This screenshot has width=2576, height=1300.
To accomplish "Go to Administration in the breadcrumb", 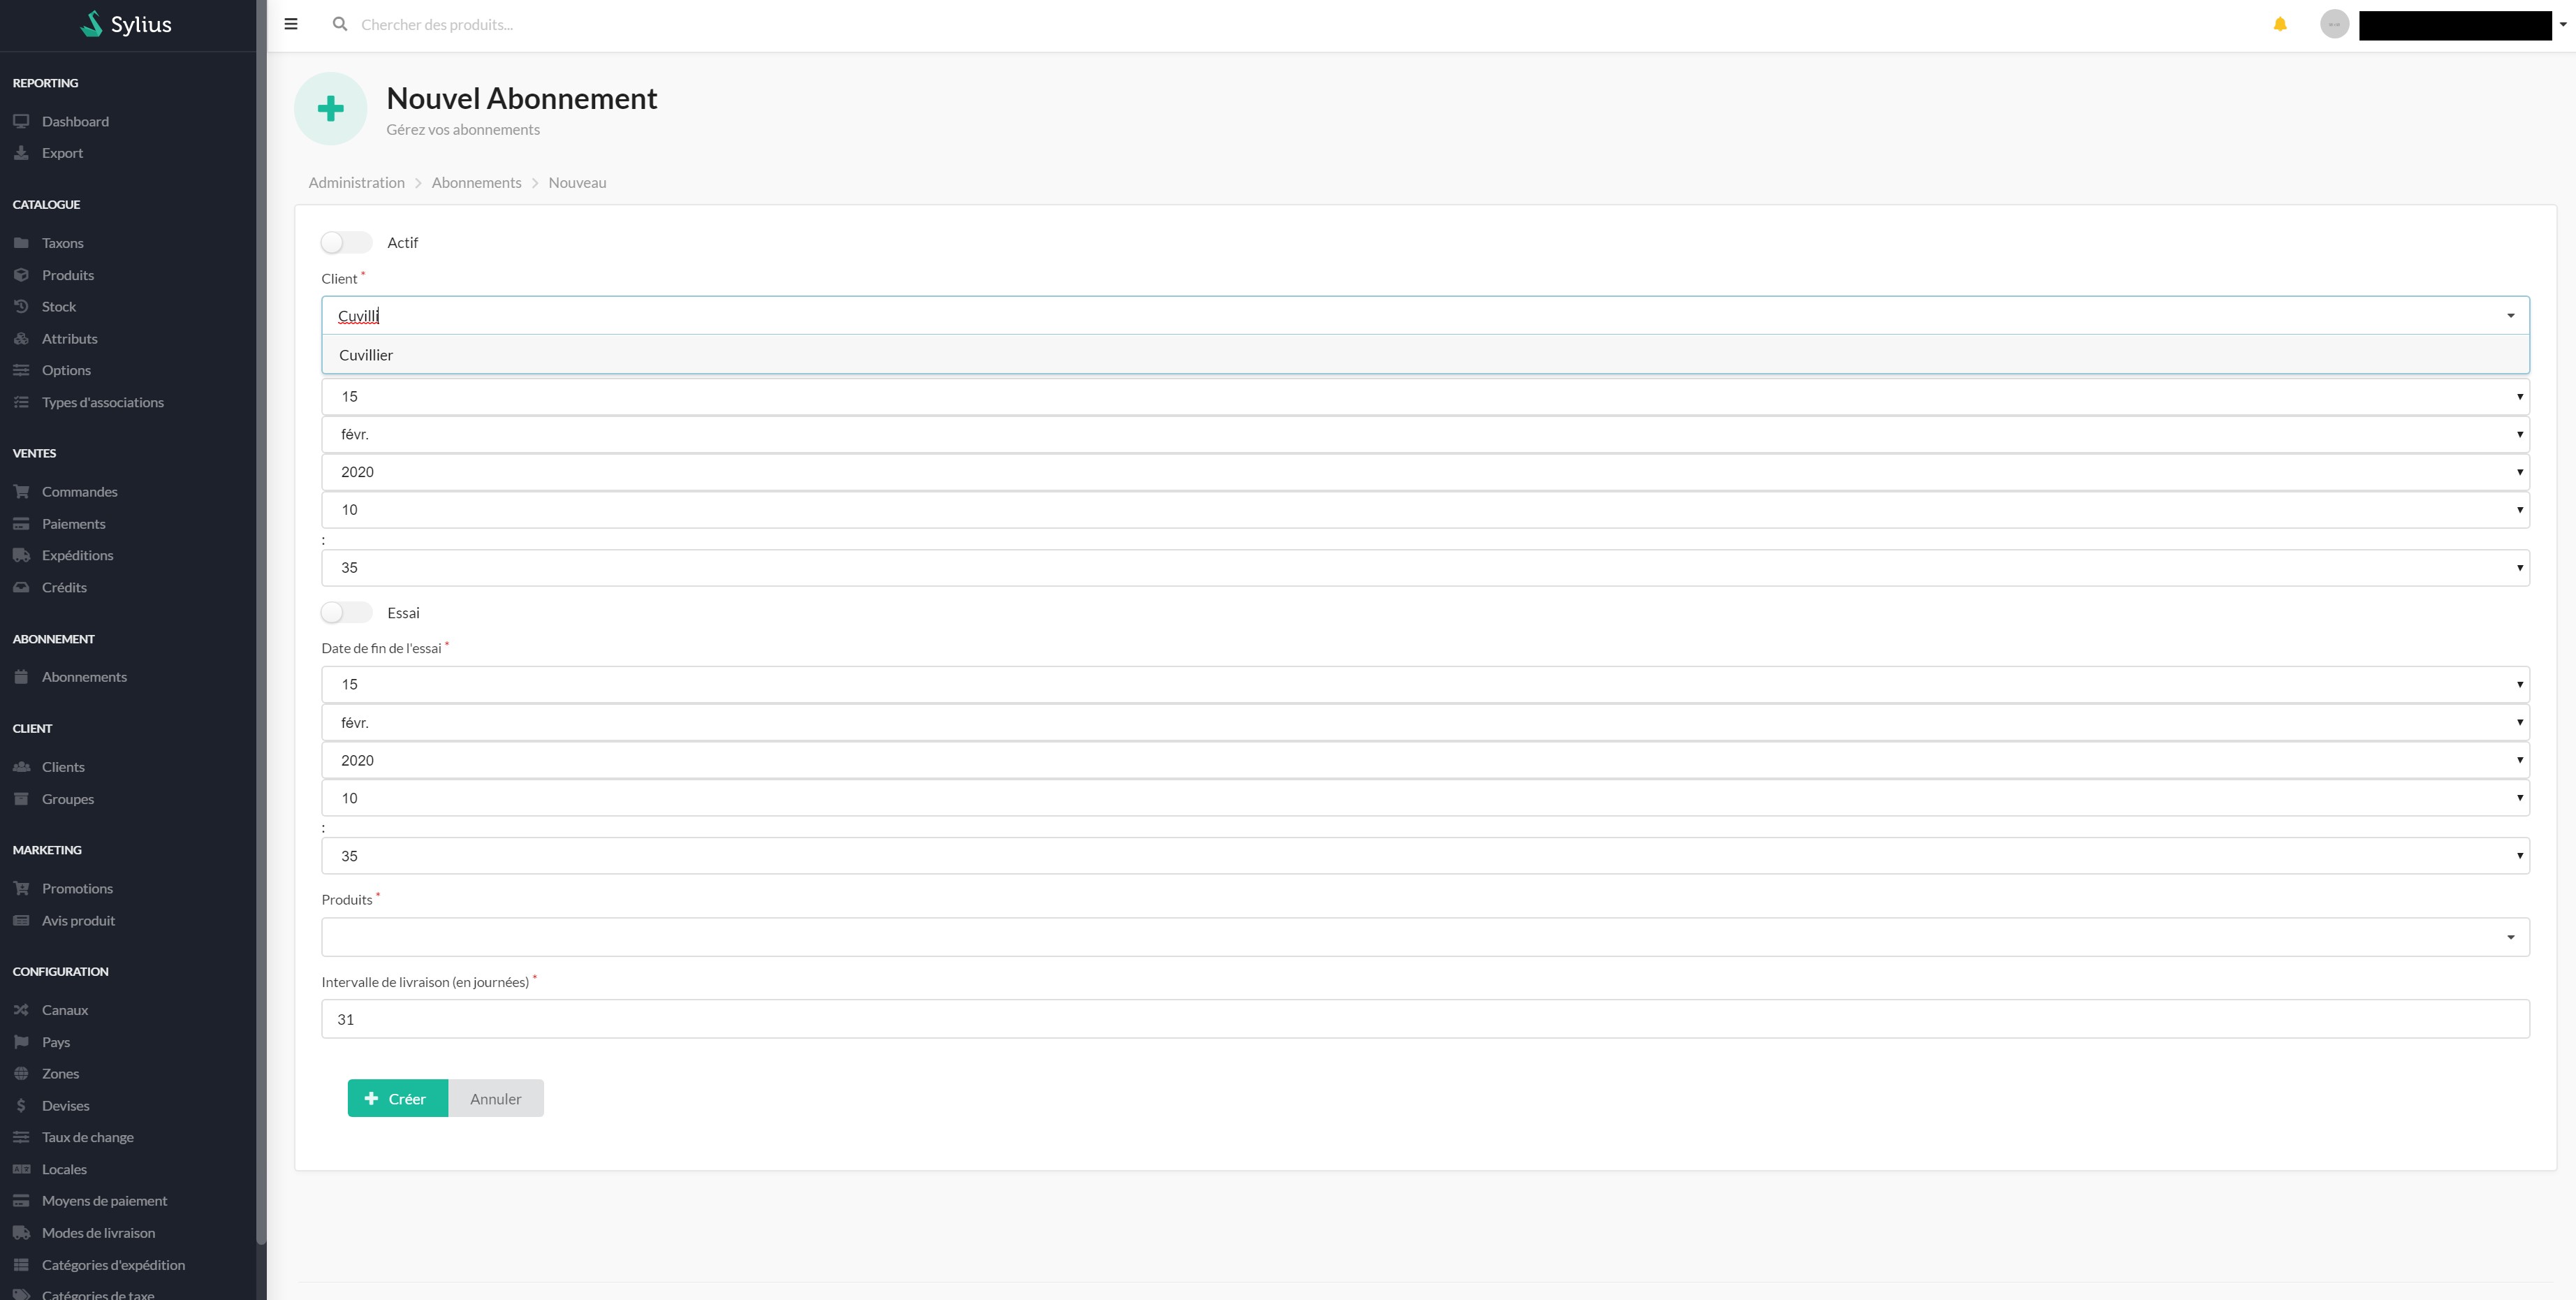I will (x=356, y=182).
